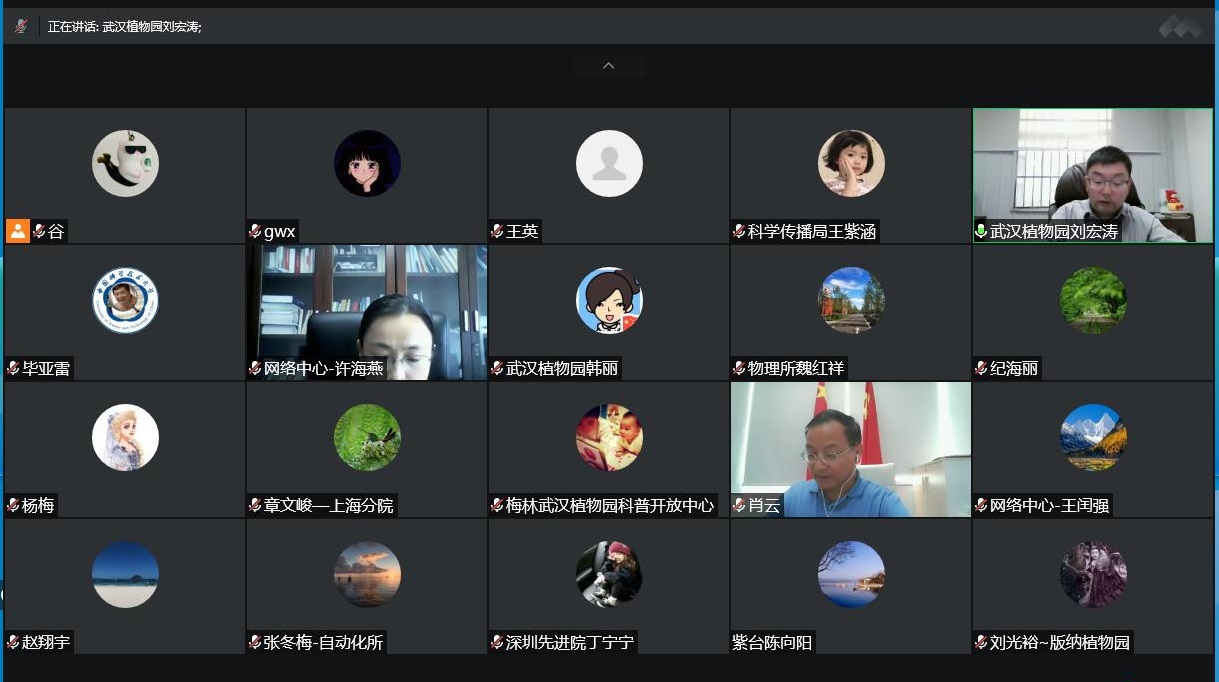
Task: Click the logo watermark in top right corner
Action: click(1180, 28)
